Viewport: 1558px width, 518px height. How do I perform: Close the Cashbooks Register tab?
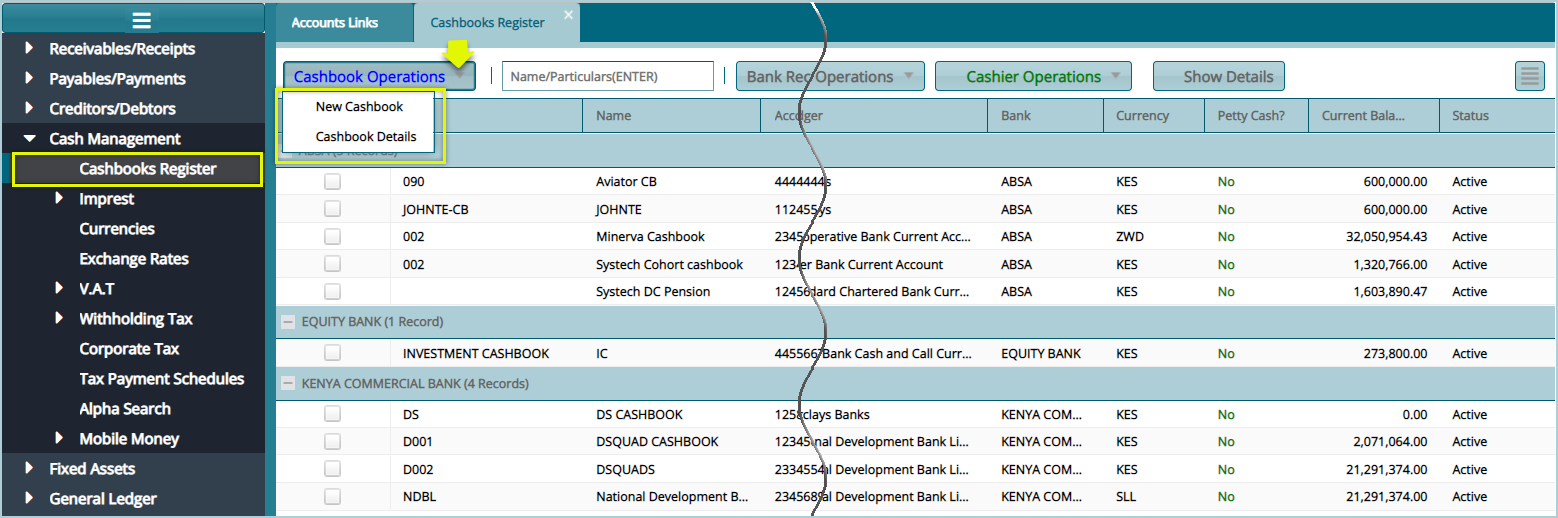[569, 14]
